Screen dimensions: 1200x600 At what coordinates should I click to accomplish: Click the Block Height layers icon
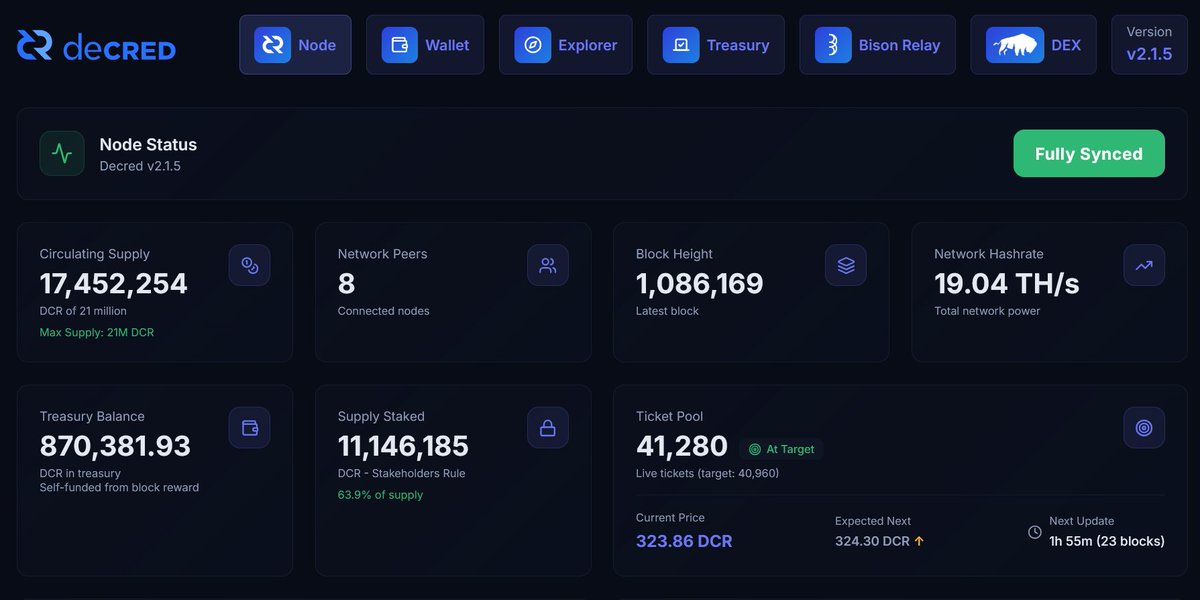846,265
